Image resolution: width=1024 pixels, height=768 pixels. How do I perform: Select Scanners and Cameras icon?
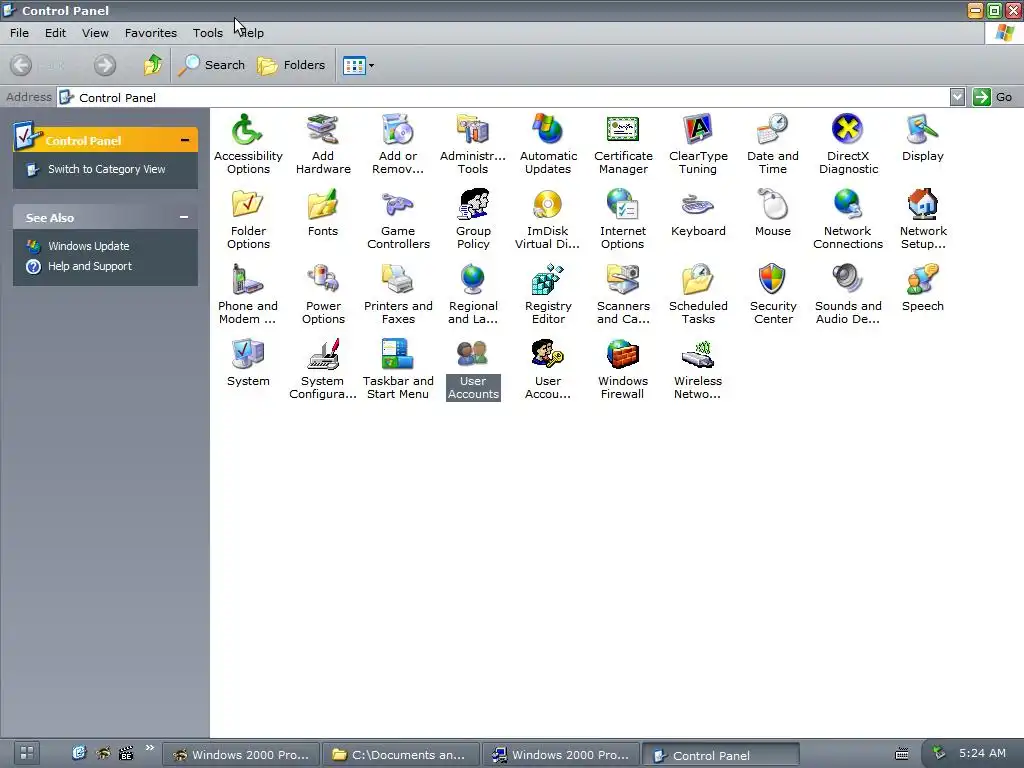(623, 294)
